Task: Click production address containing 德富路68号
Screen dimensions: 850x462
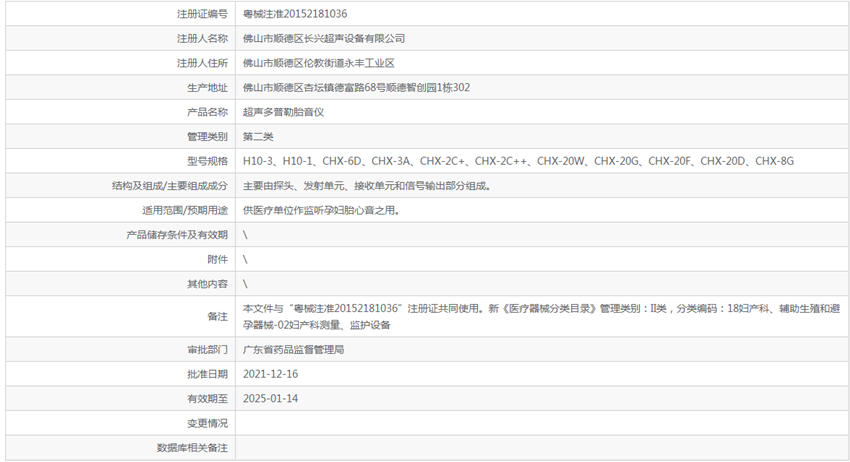Action: pyautogui.click(x=356, y=88)
